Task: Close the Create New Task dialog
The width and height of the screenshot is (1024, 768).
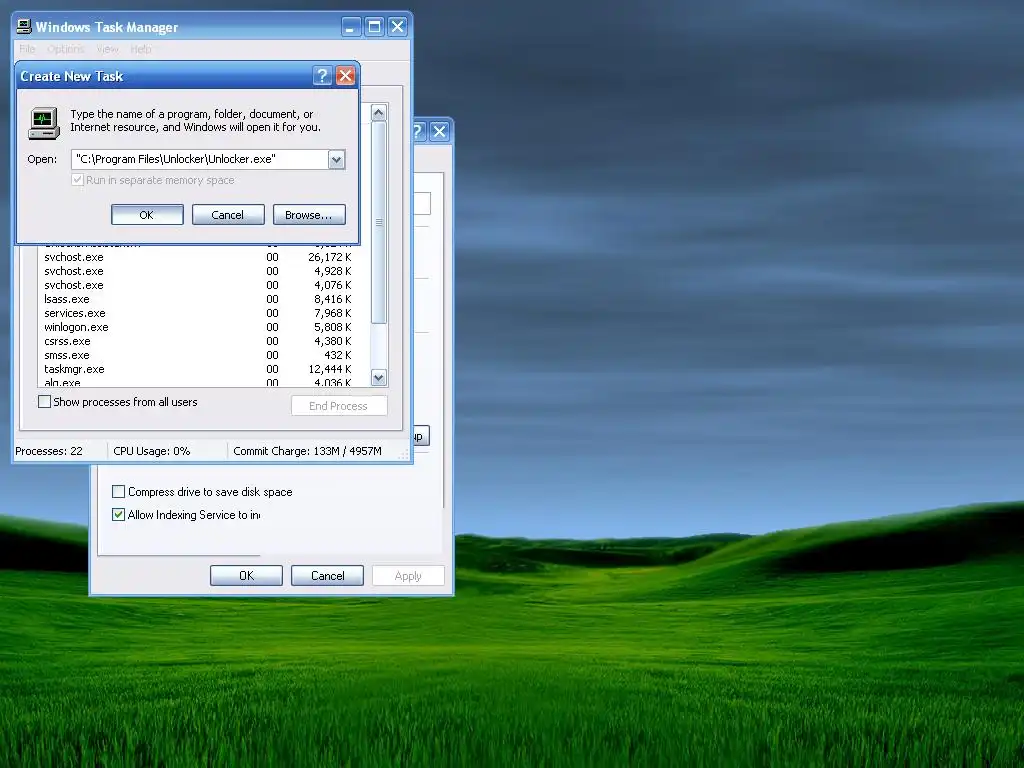Action: pyautogui.click(x=345, y=76)
